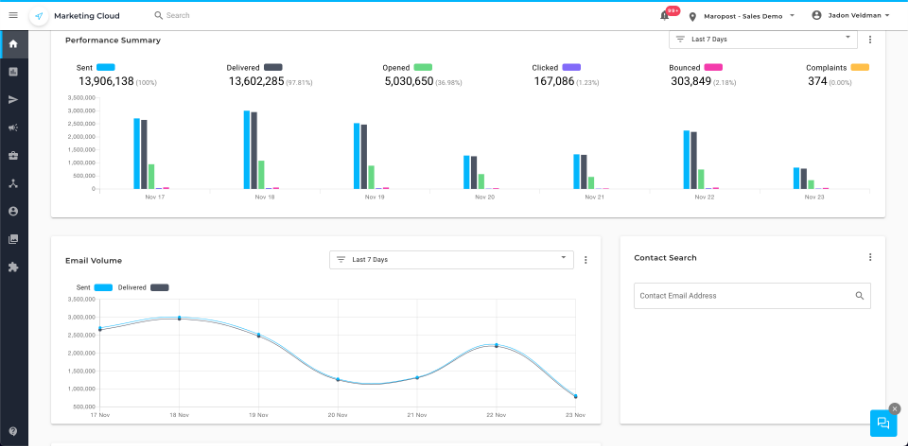The height and width of the screenshot is (446, 908).
Task: Open the journeys hierarchy icon in sidebar
Action: [13, 183]
